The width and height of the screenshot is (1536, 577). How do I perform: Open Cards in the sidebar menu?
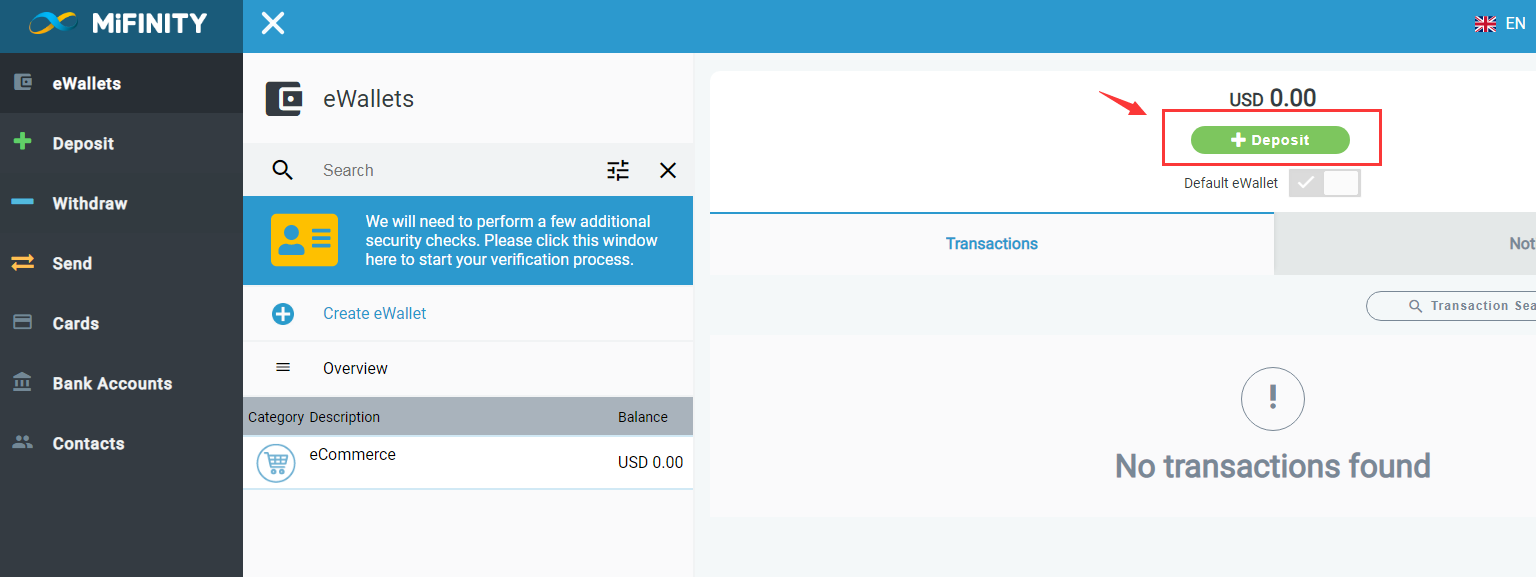(x=121, y=323)
